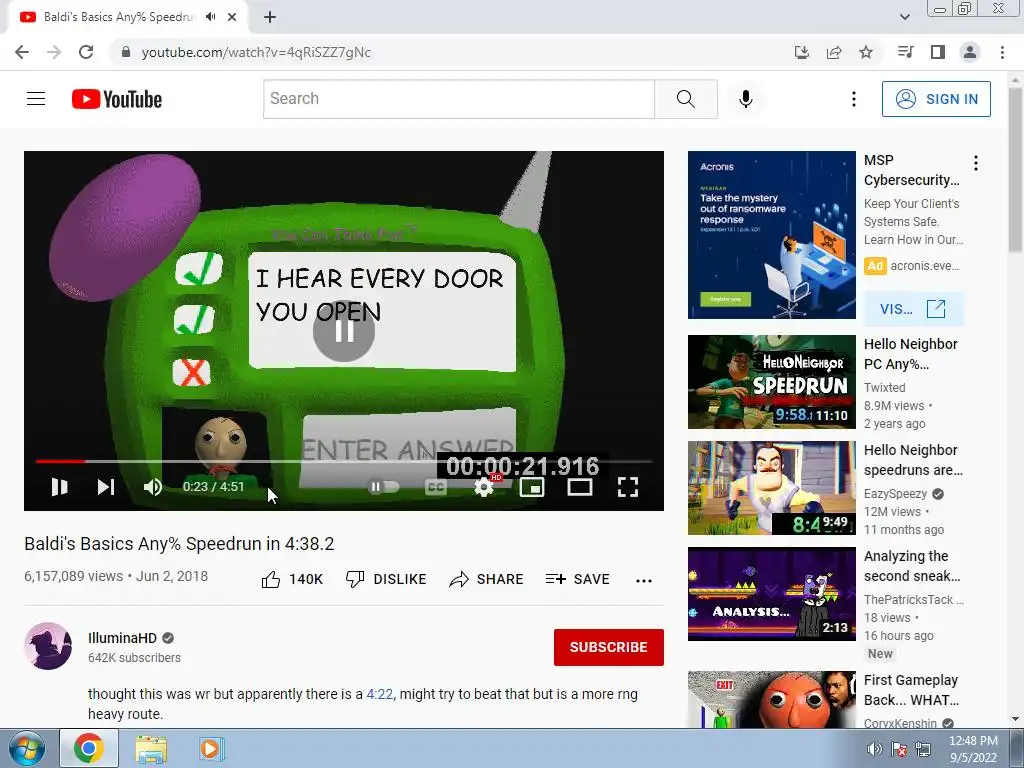The height and width of the screenshot is (768, 1024).
Task: Go to YouTube home via logo
Action: (117, 99)
